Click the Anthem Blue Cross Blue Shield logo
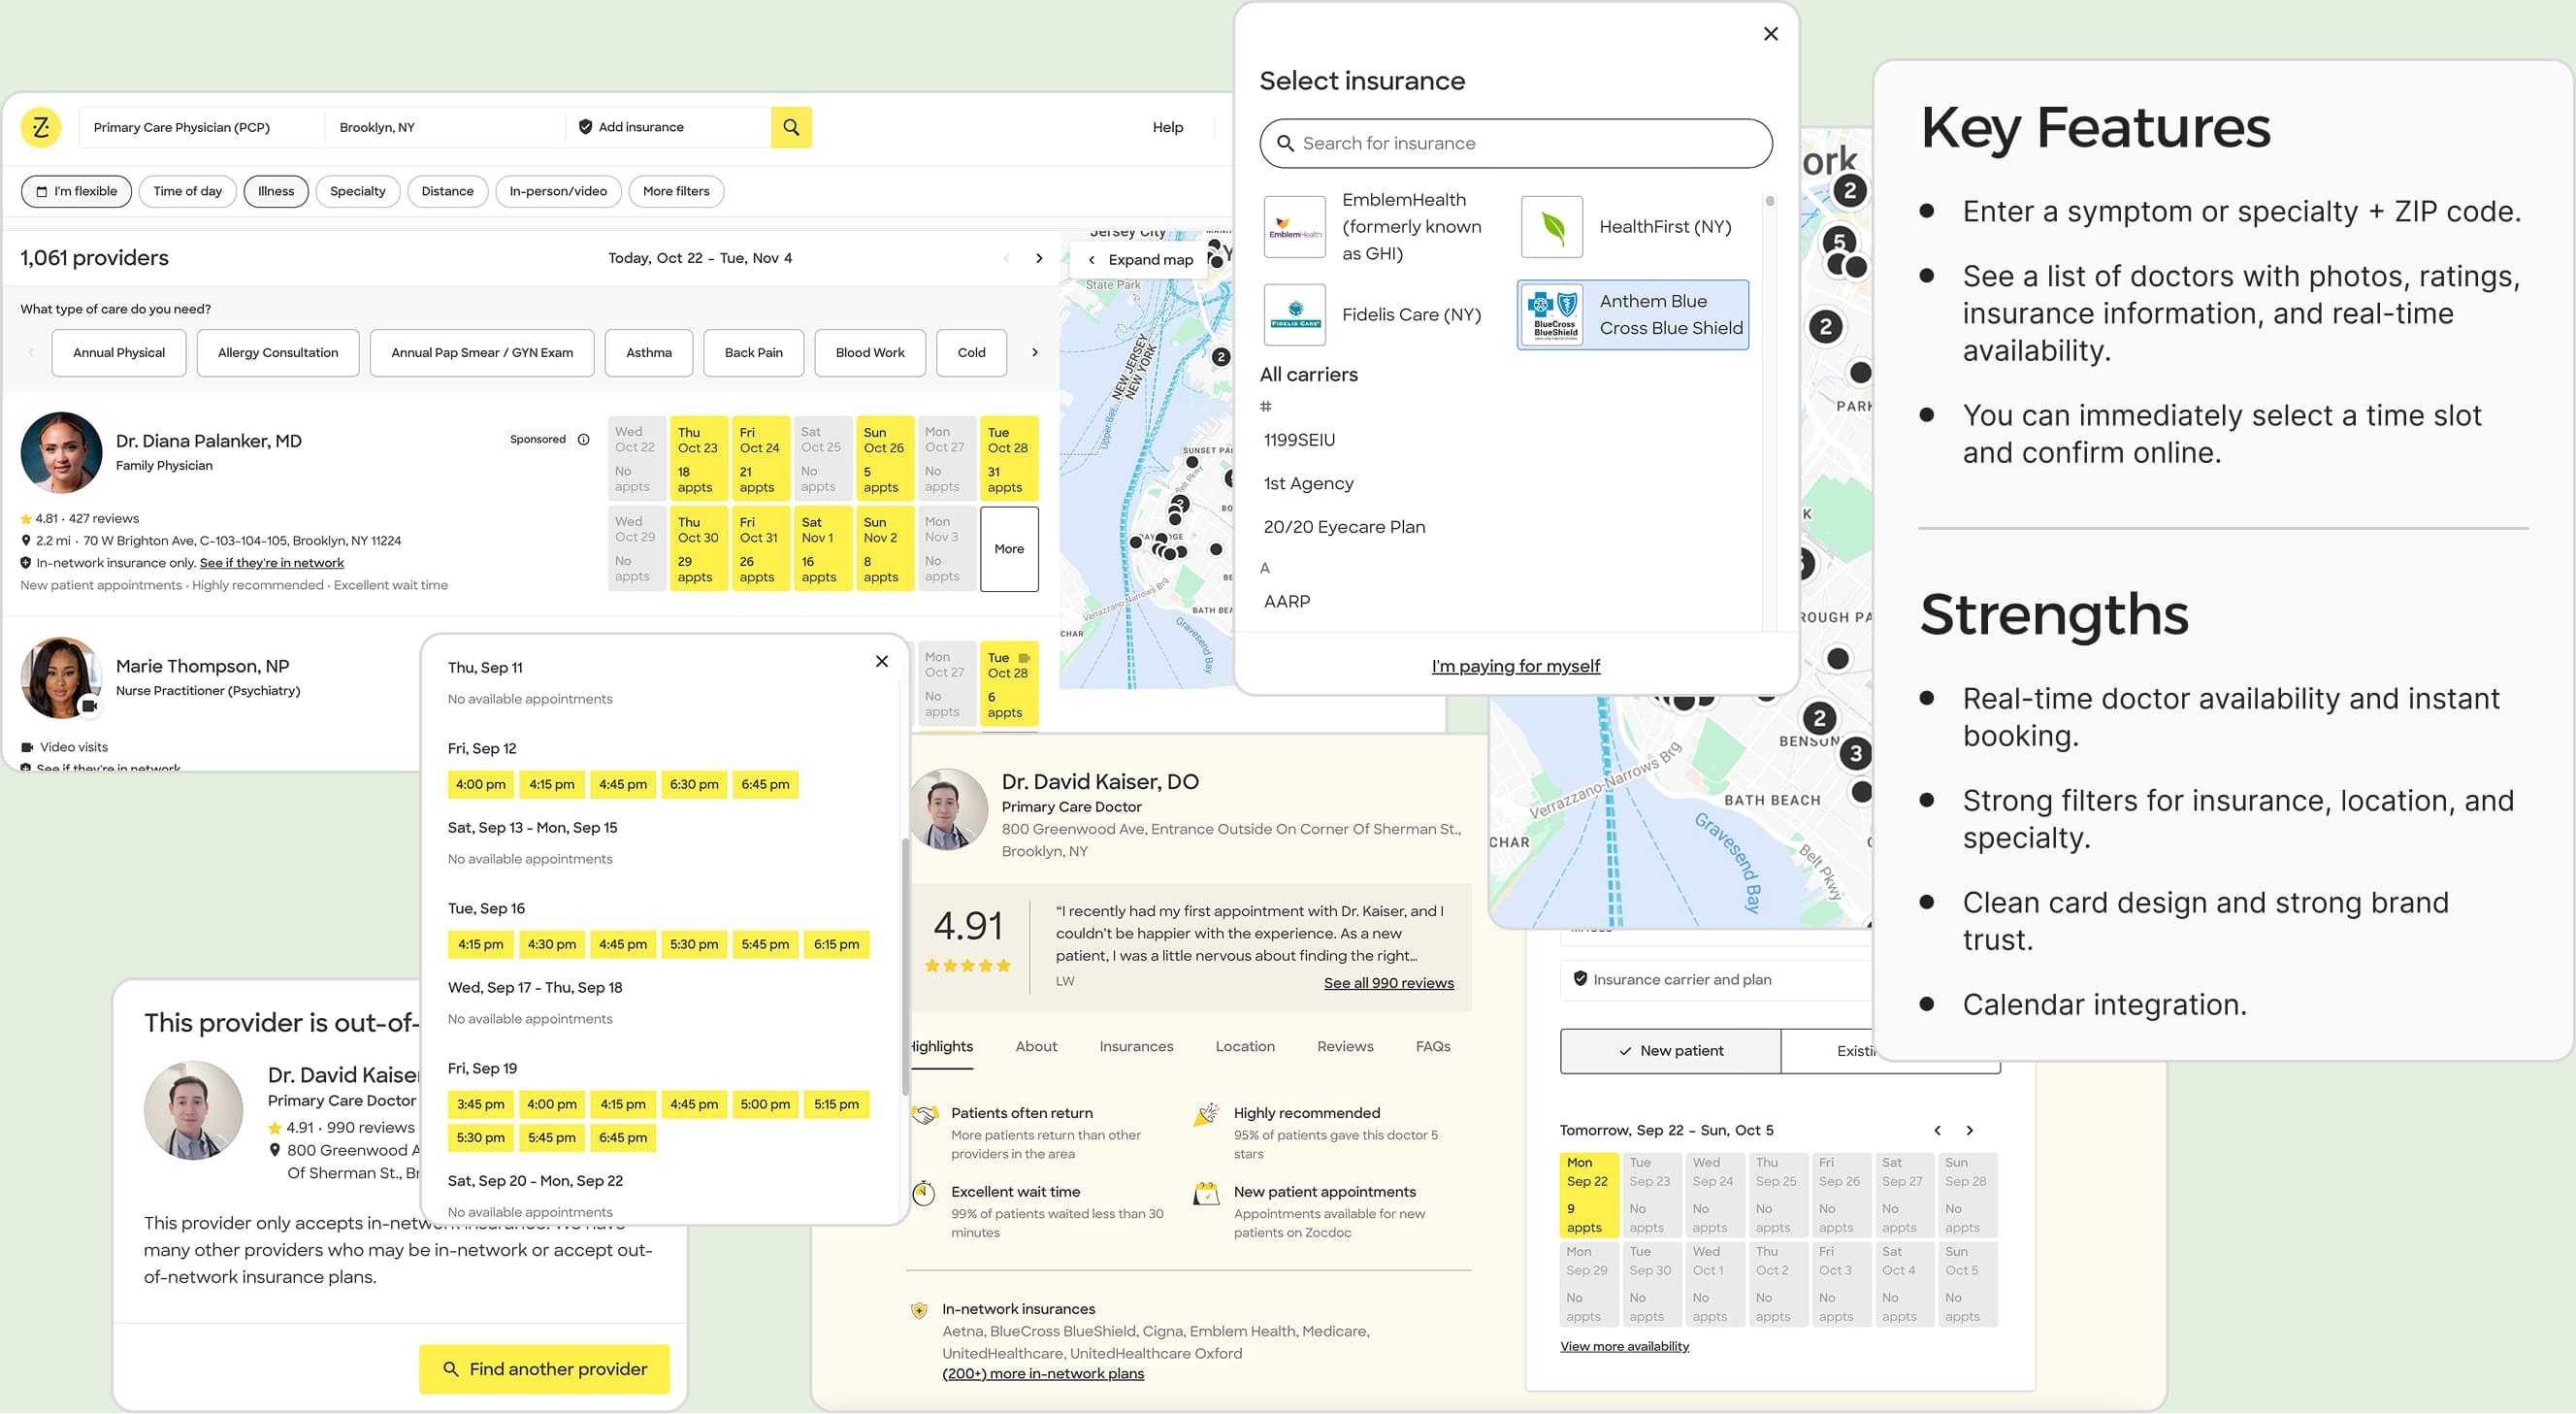This screenshot has height=1414, width=2576. pyautogui.click(x=1553, y=315)
